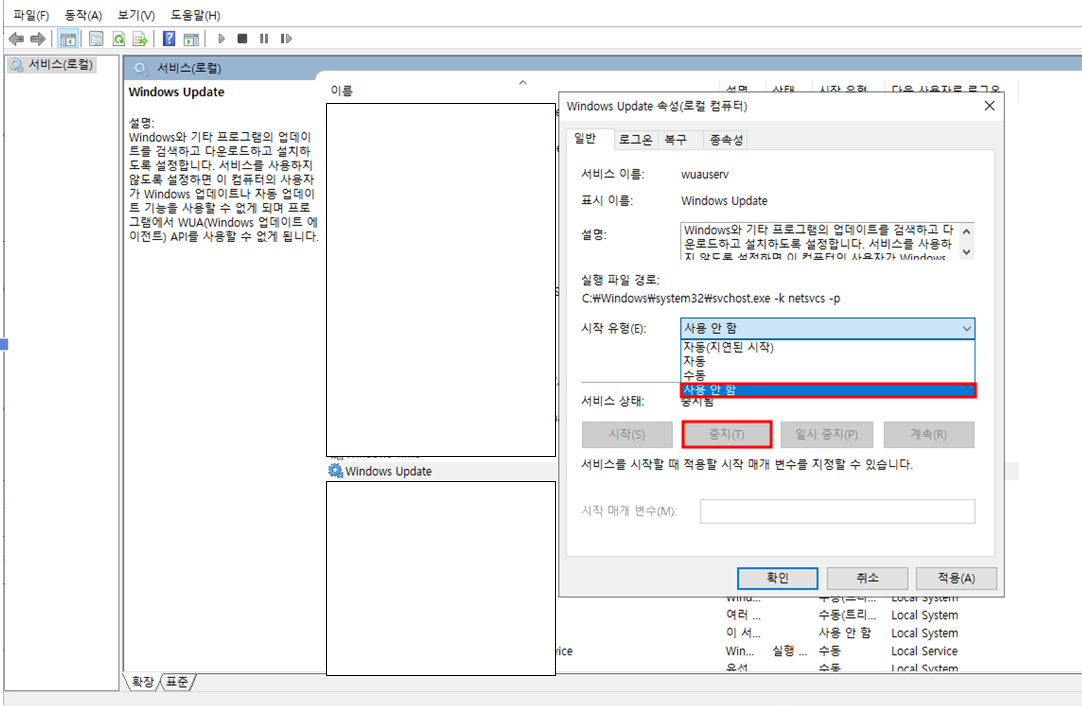Click the Stop Service square icon
This screenshot has width=1082, height=706.
coord(242,39)
